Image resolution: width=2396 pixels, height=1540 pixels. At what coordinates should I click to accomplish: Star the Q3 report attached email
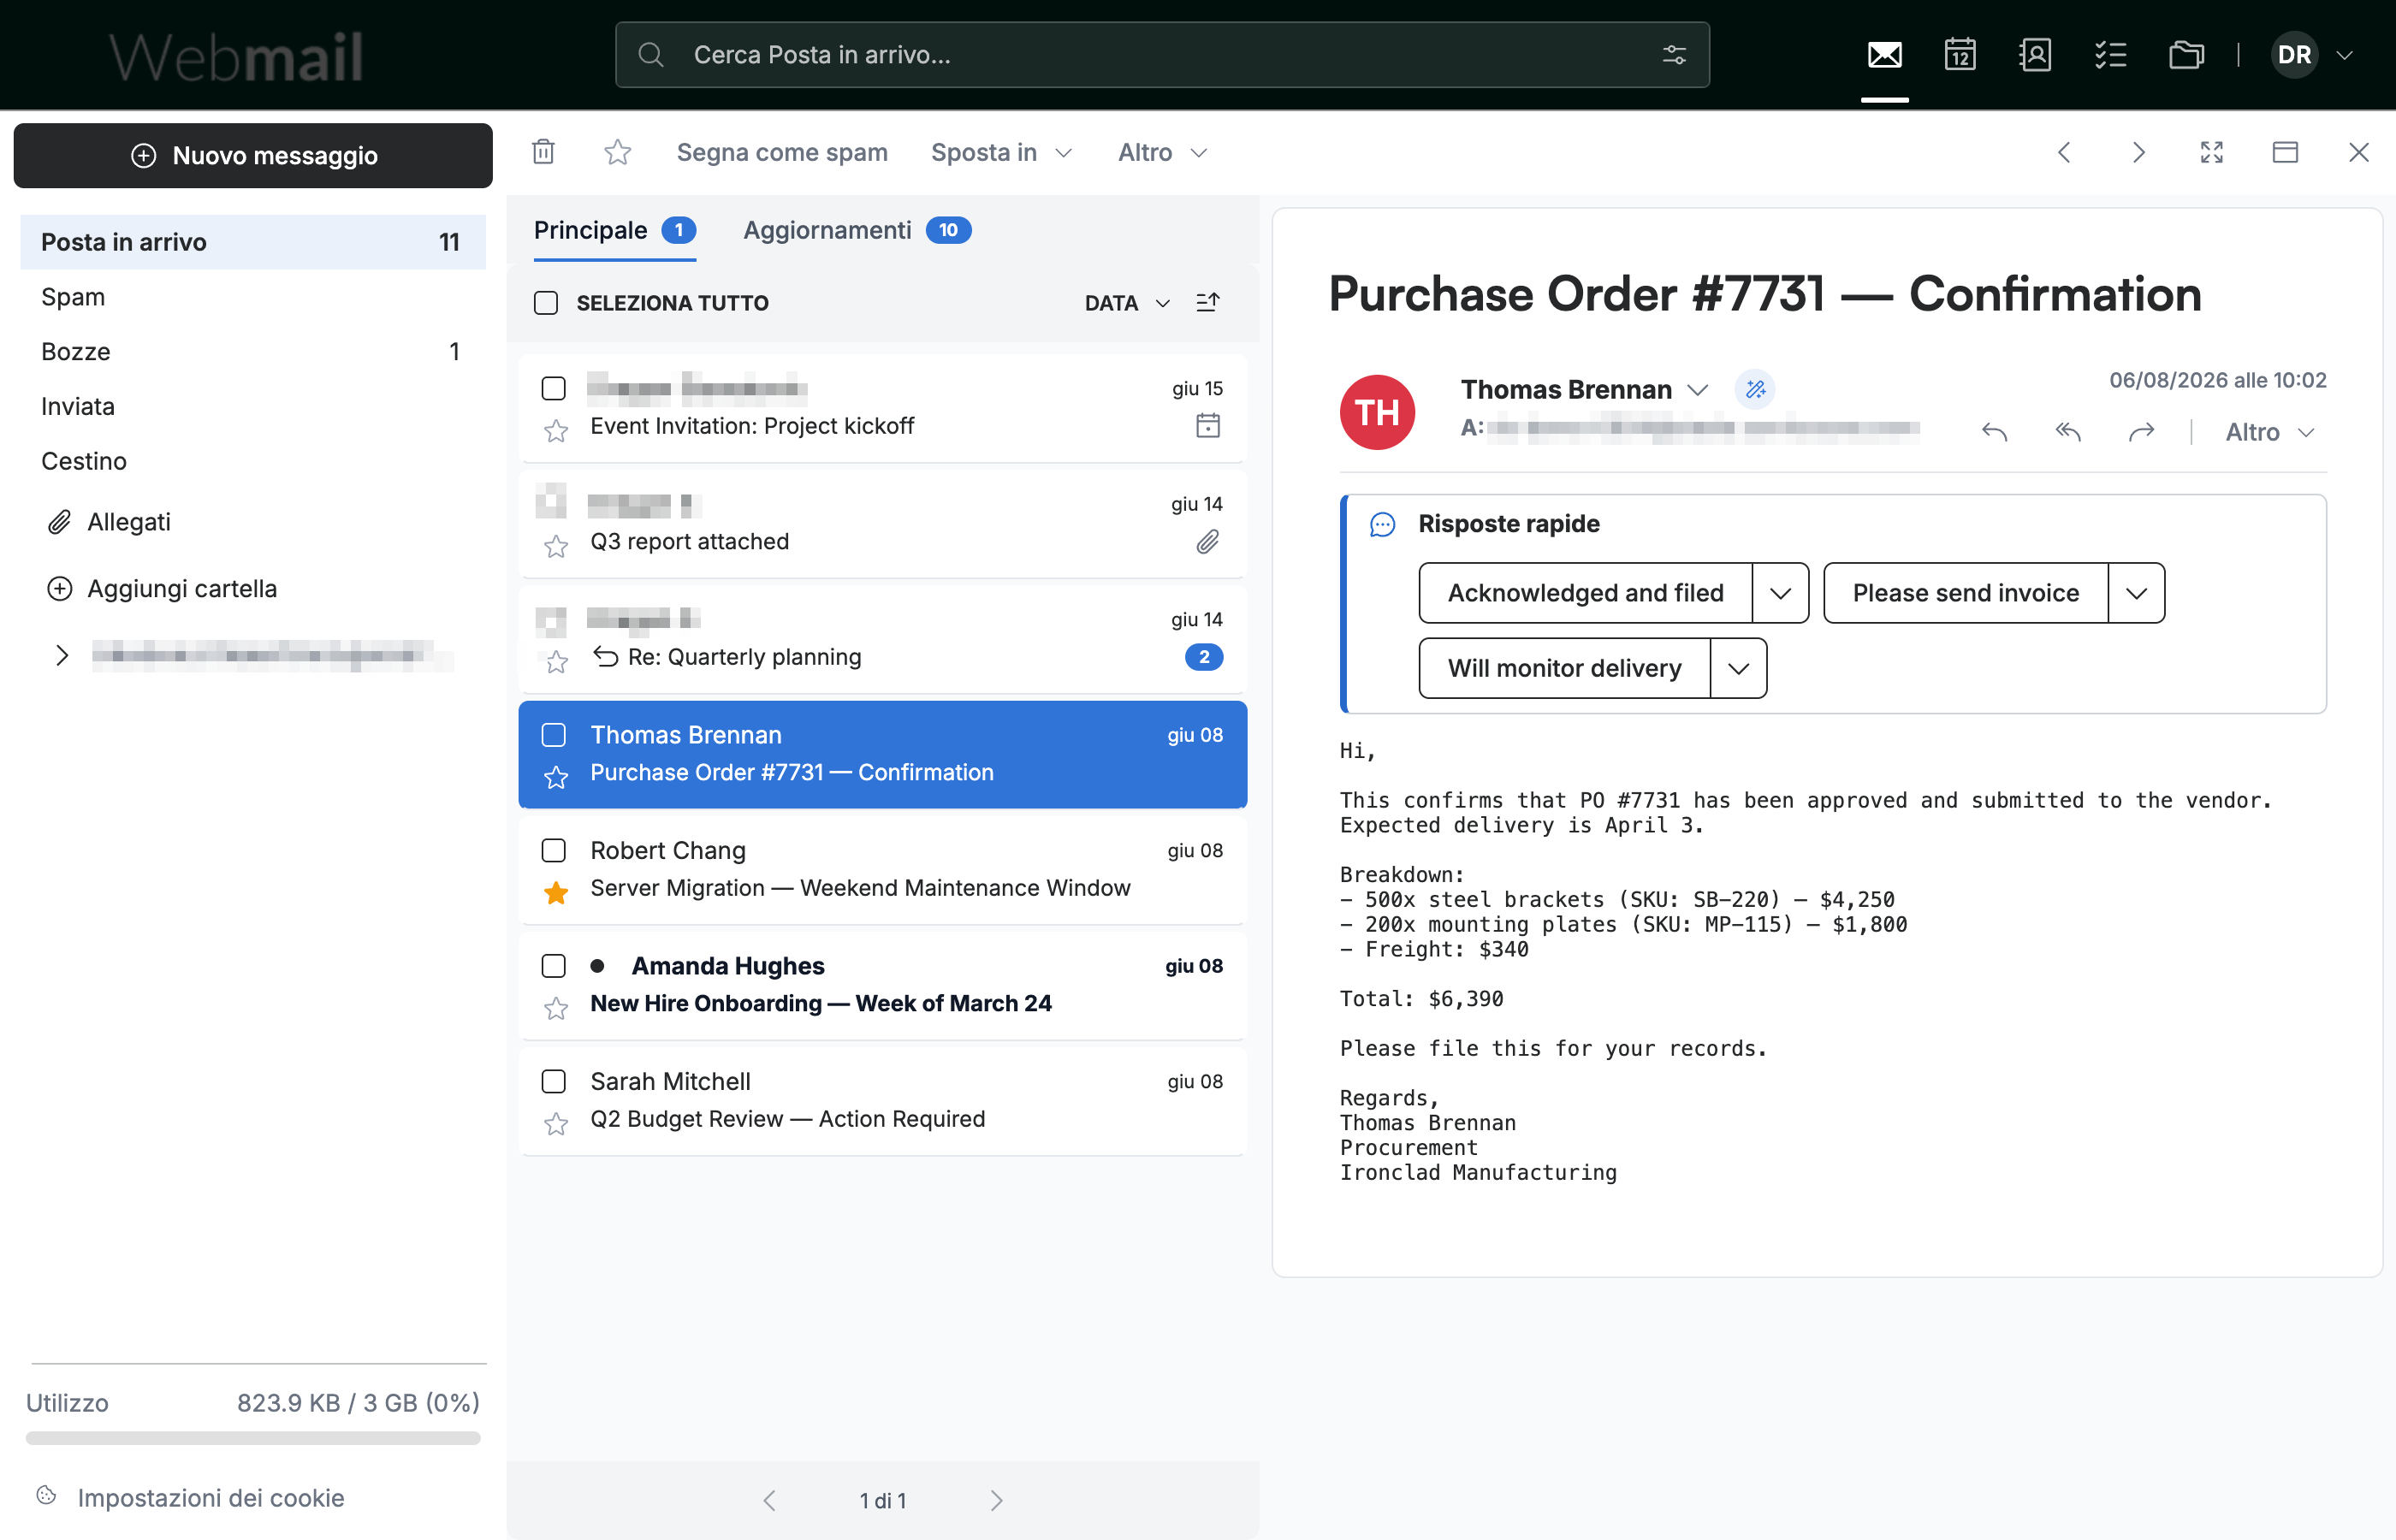click(556, 546)
